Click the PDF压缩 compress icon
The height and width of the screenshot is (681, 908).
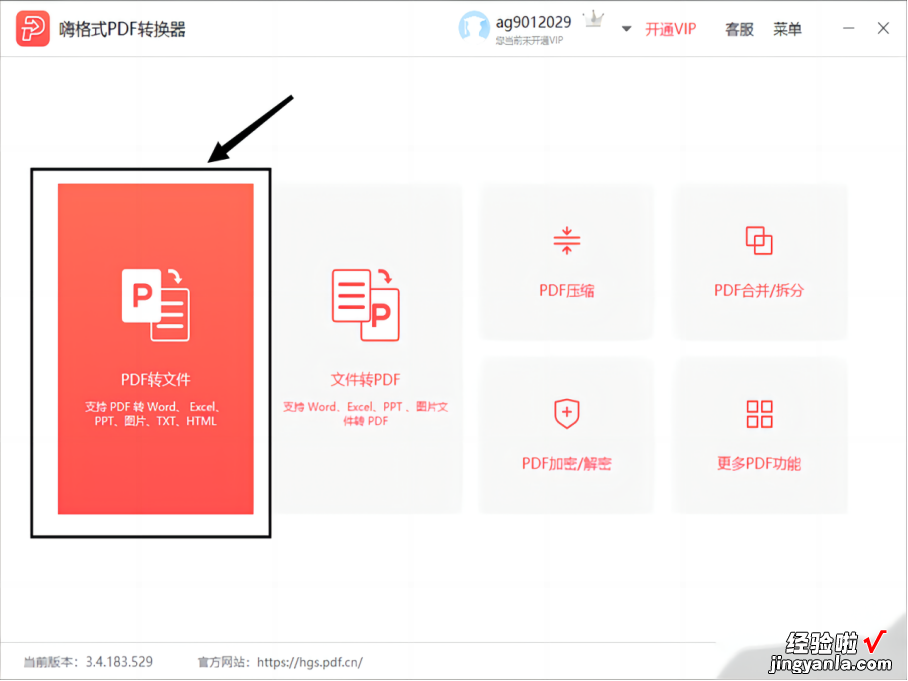566,240
